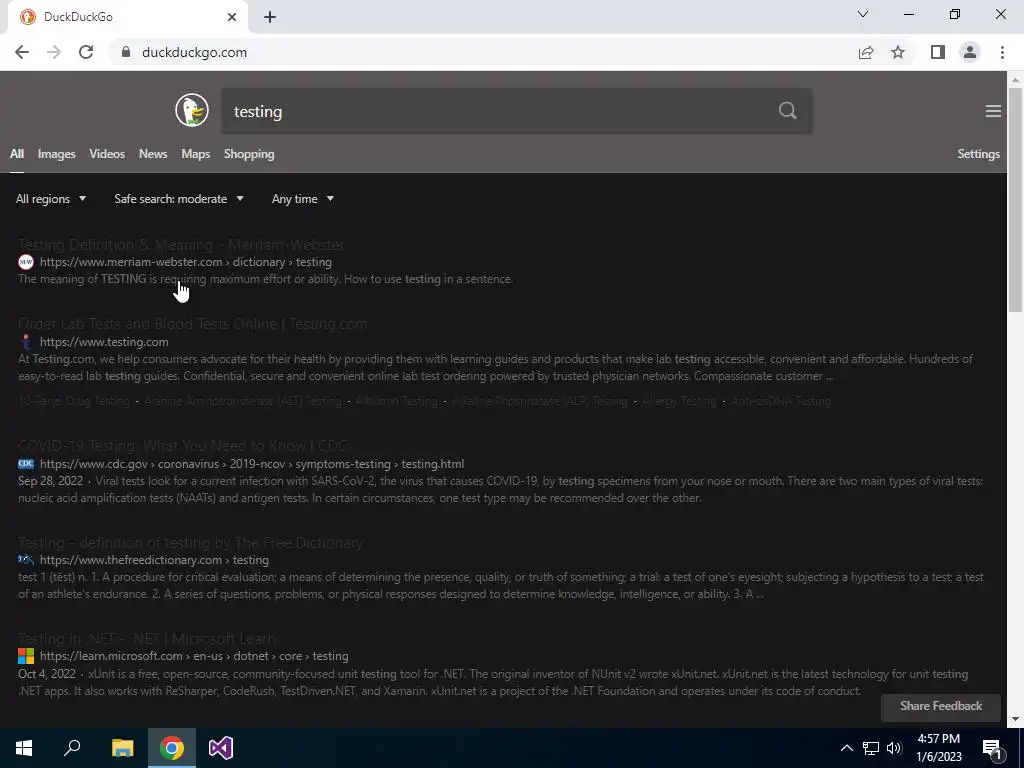1024x768 pixels.
Task: Close the DuckDuckGo tab
Action: pyautogui.click(x=232, y=17)
